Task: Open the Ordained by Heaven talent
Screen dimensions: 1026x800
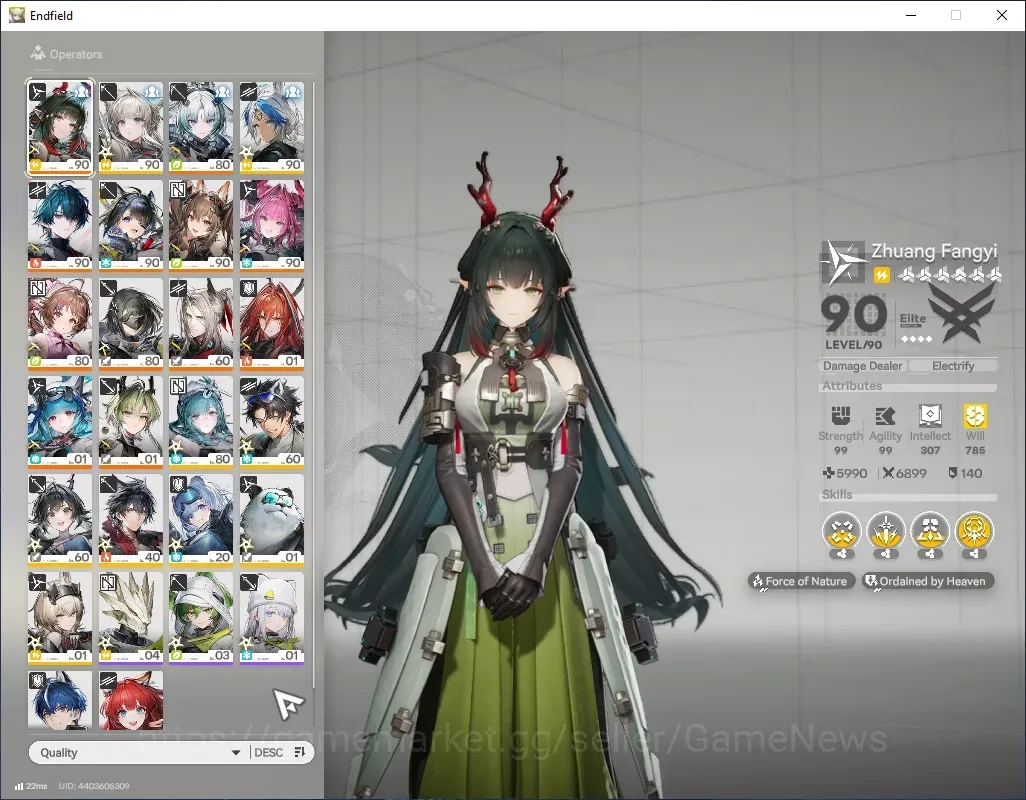Action: tap(927, 581)
